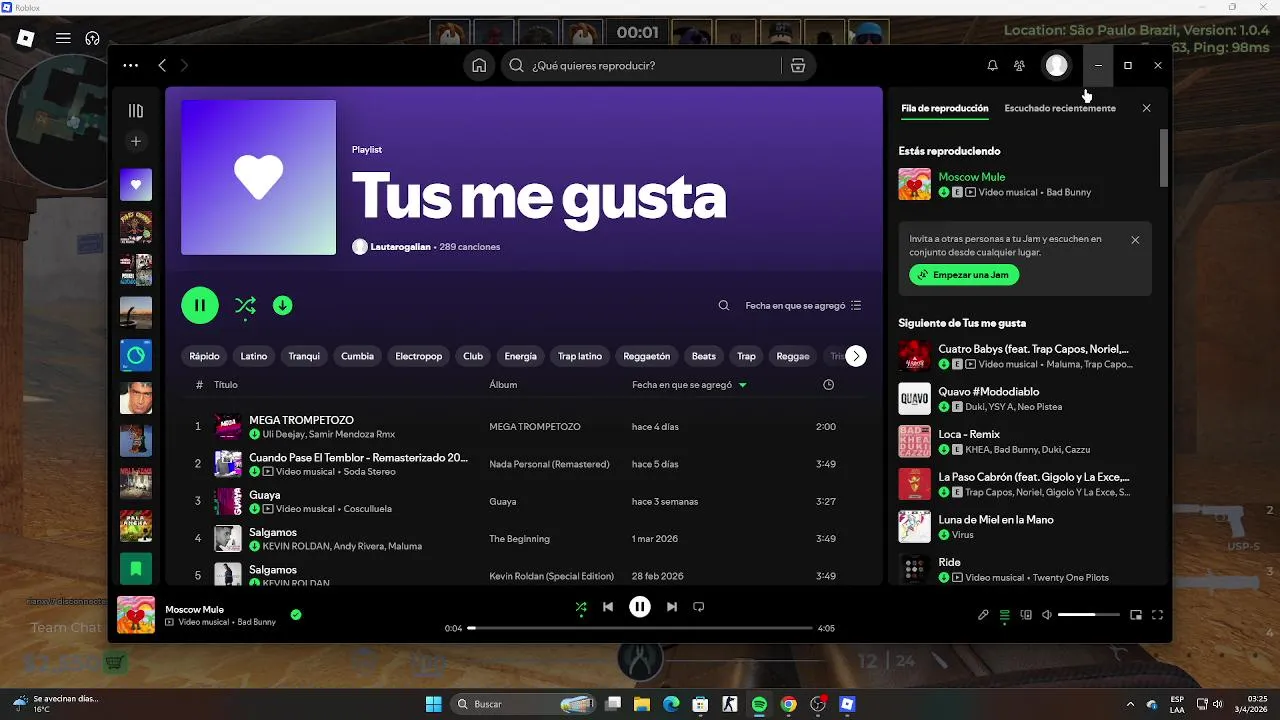
Task: Open the friend activity icon
Action: [x=1019, y=65]
